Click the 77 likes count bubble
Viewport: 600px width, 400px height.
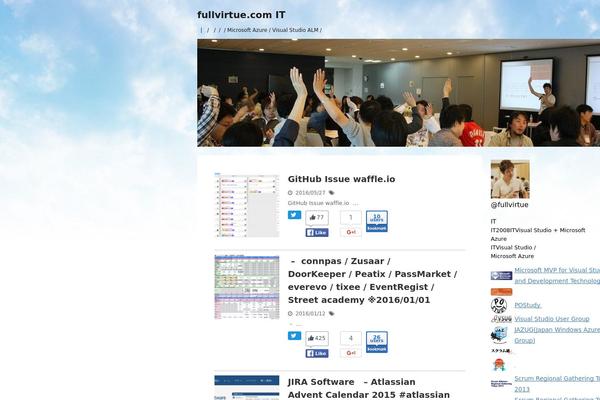point(317,217)
